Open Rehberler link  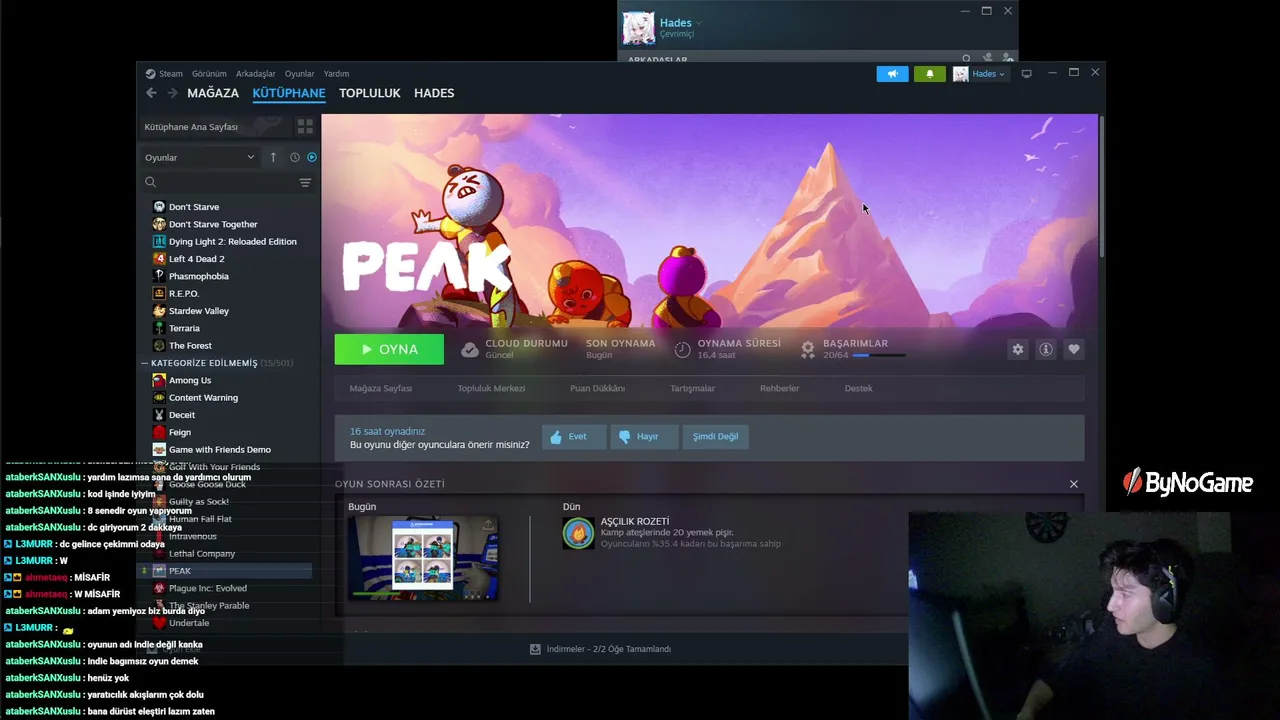pyautogui.click(x=779, y=388)
